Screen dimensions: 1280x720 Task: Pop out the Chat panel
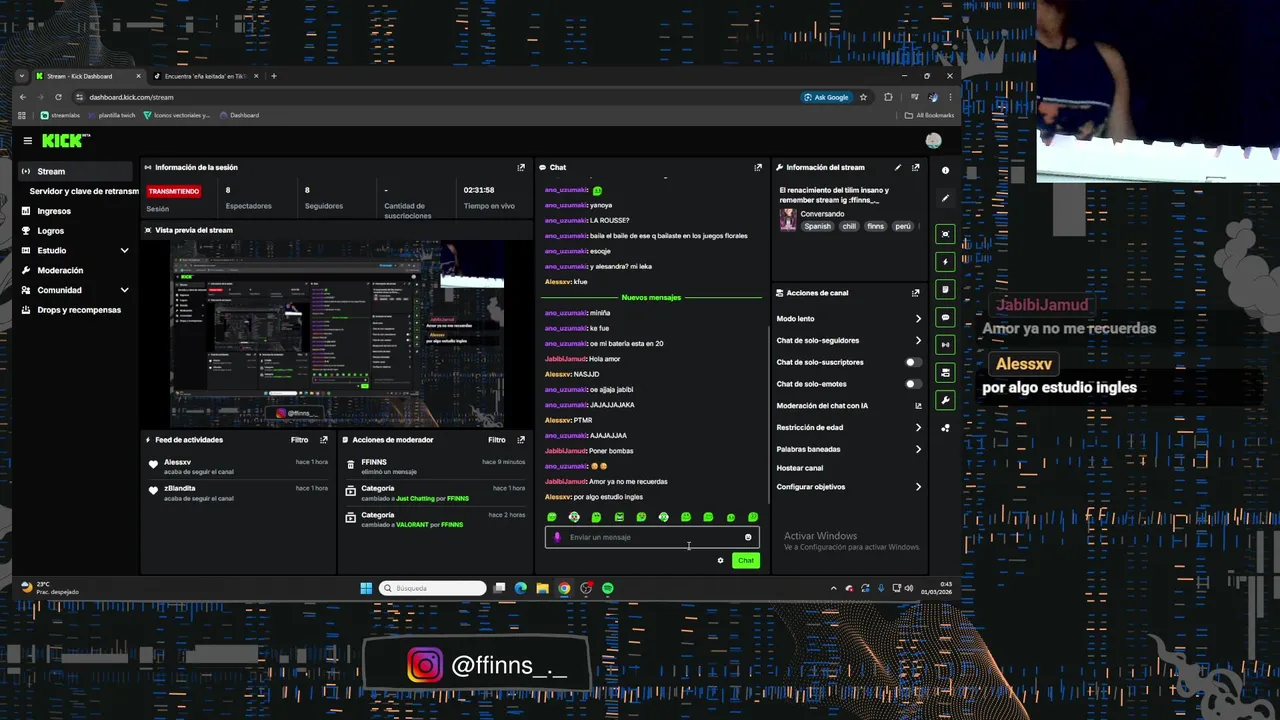758,168
